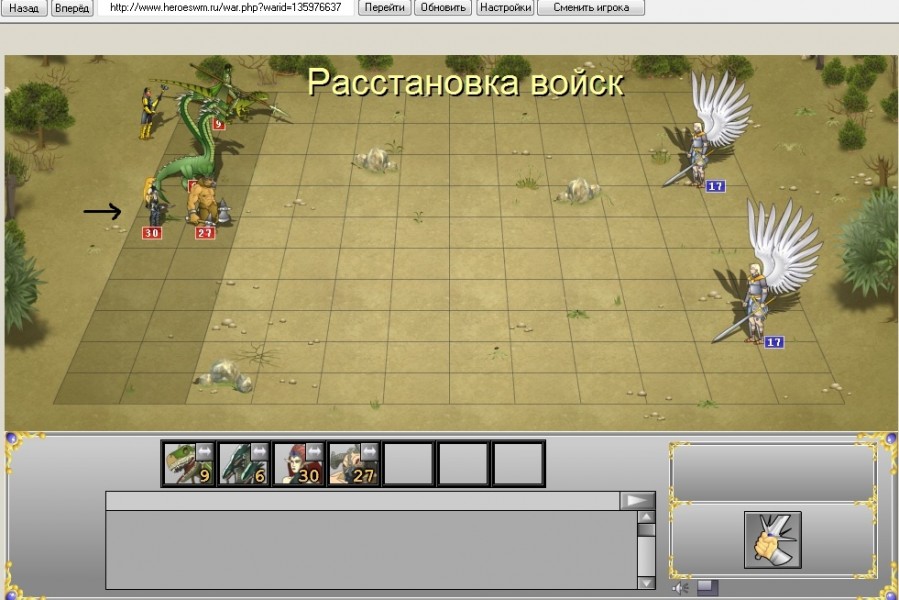Select the upper angel stack of 17
The height and width of the screenshot is (600, 899).
tap(708, 129)
